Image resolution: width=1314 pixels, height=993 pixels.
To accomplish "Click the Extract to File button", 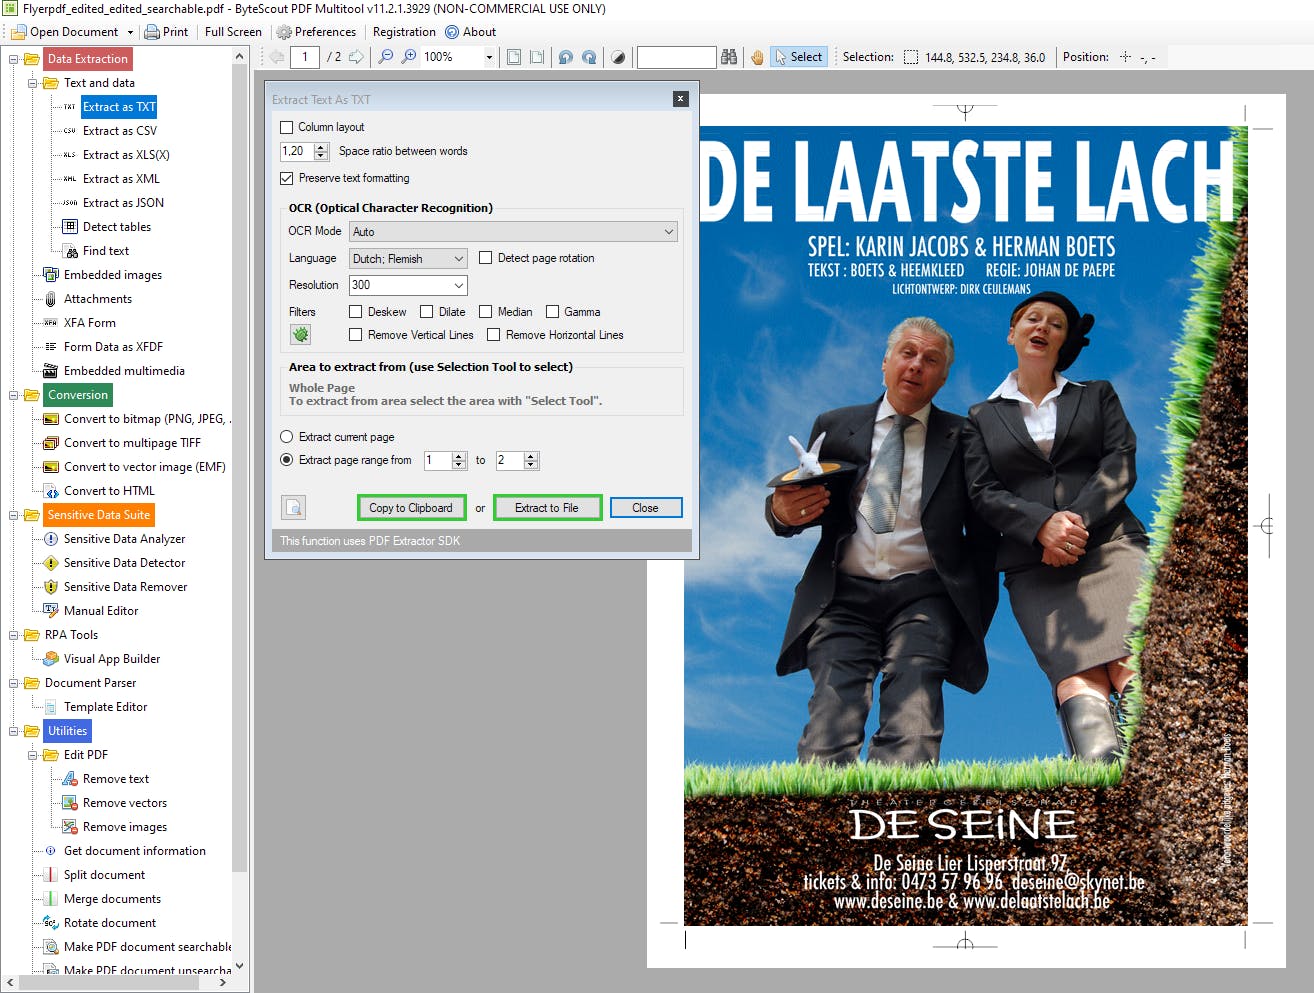I will pyautogui.click(x=547, y=508).
